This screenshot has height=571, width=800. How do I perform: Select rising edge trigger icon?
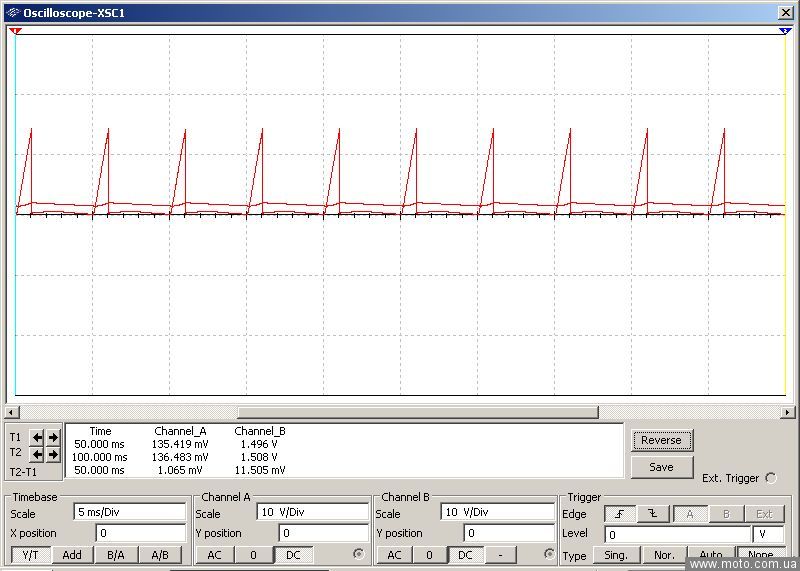pyautogui.click(x=620, y=514)
